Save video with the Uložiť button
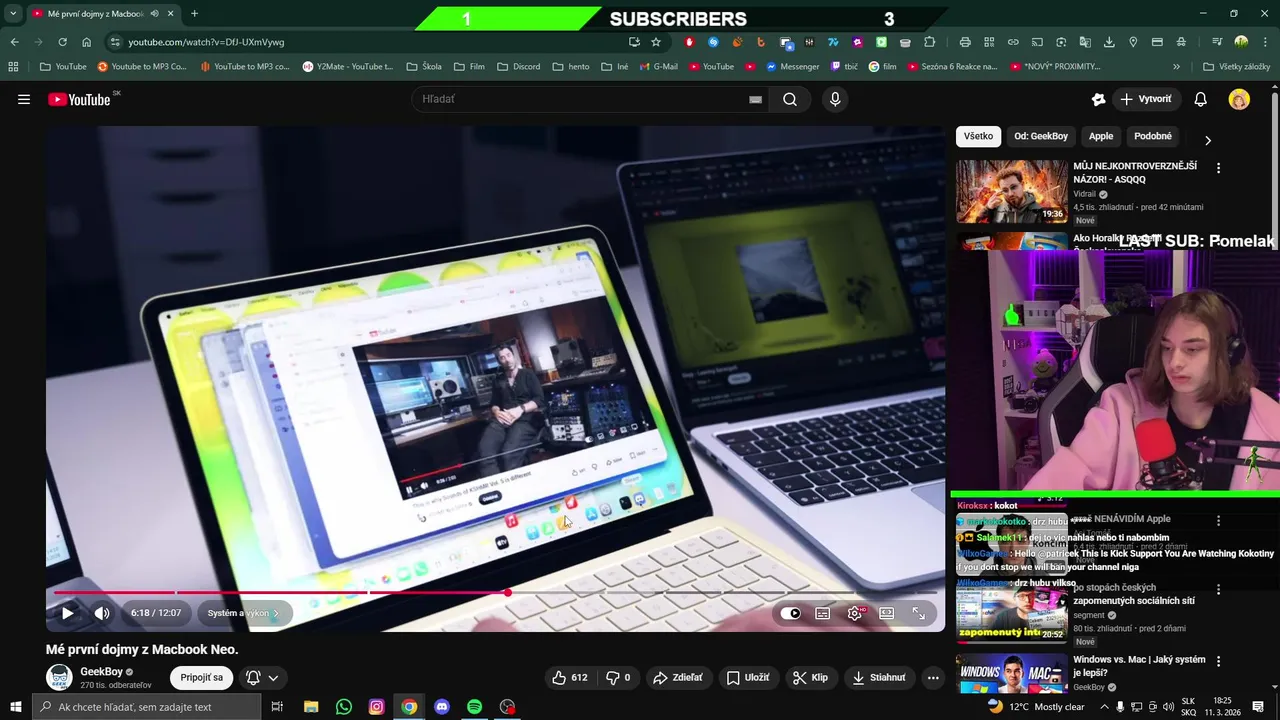 coord(748,677)
